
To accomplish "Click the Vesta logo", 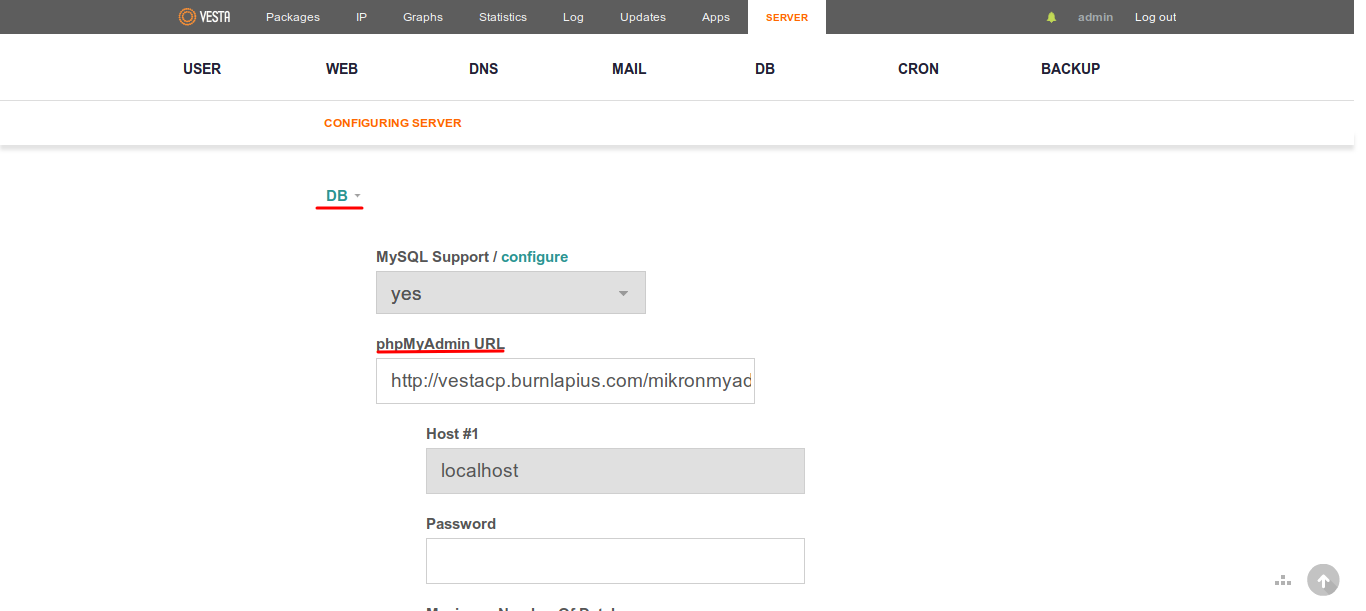I will pos(204,17).
